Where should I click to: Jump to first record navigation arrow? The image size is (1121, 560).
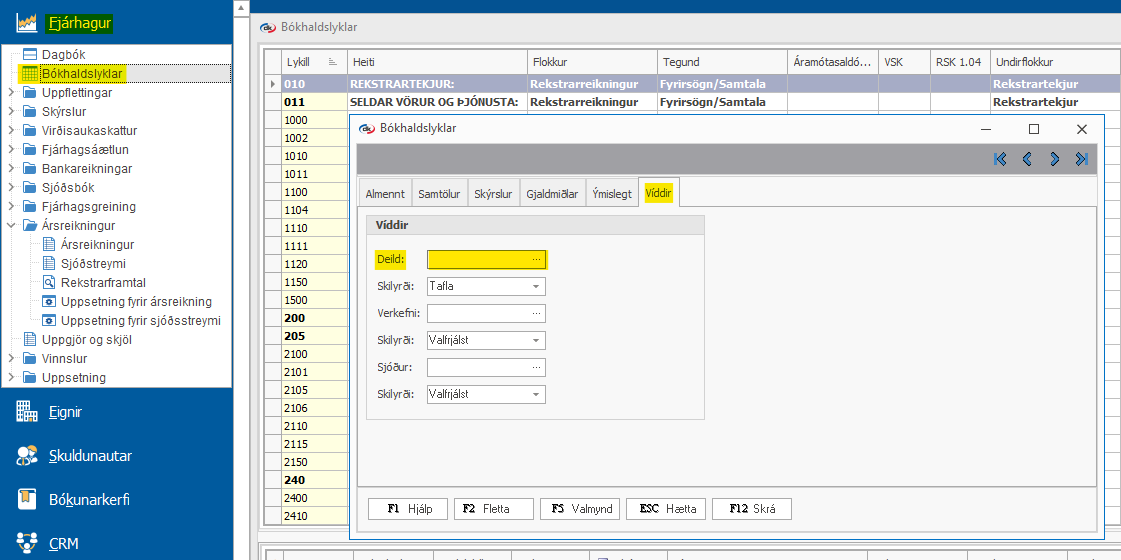pos(1000,159)
